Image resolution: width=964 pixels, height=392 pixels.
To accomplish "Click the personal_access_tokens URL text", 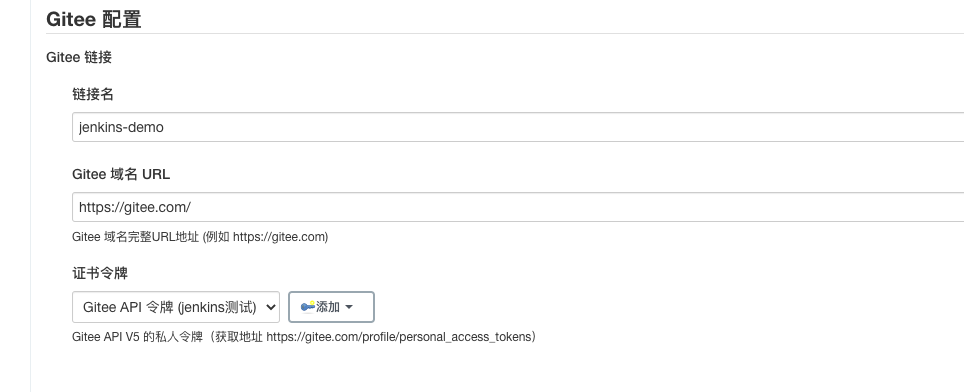I will pyautogui.click(x=399, y=337).
